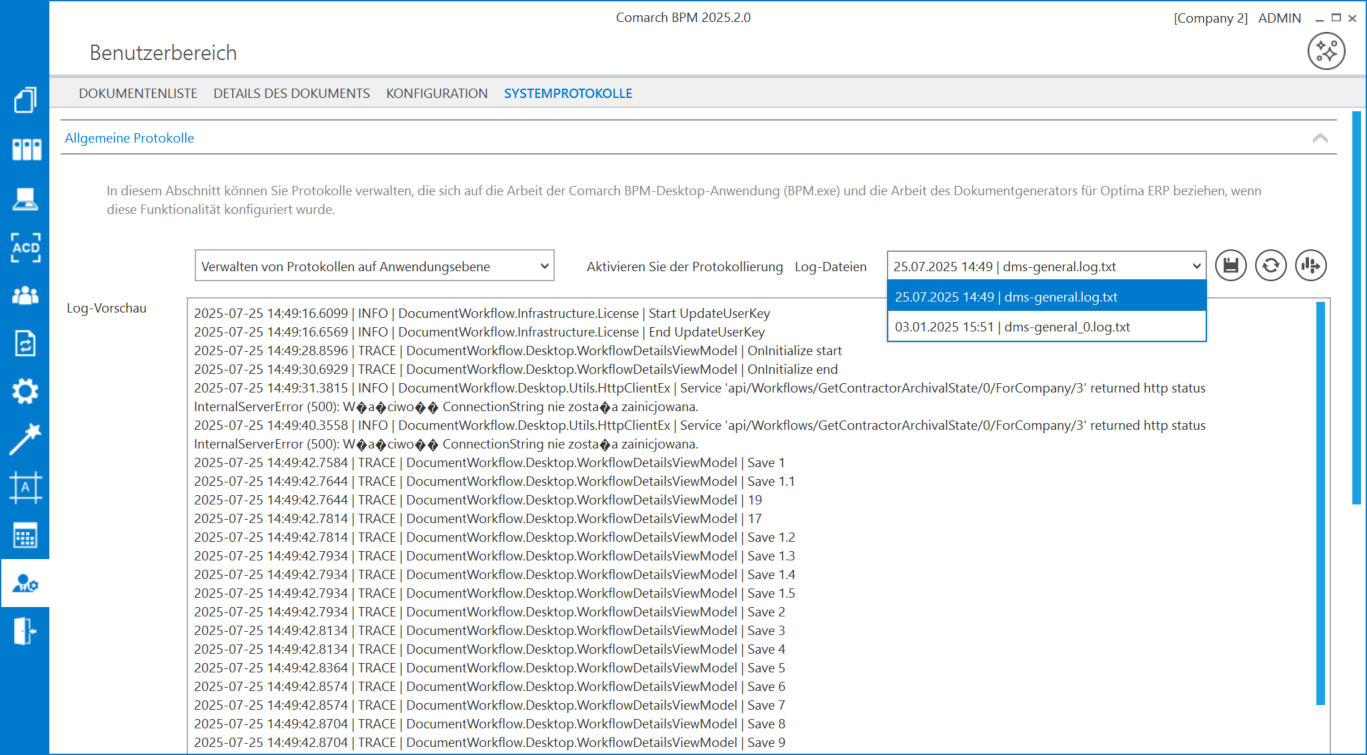
Task: Open the settings gear in sidebar
Action: [25, 391]
